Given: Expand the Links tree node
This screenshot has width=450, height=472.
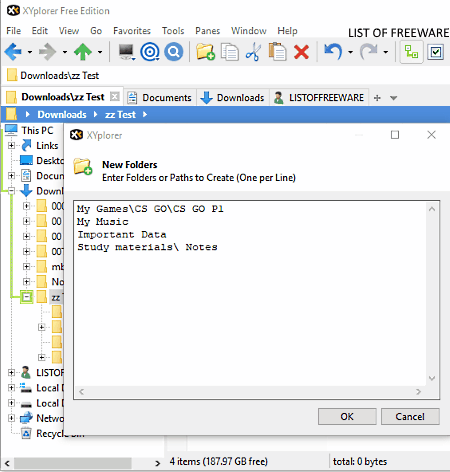Looking at the screenshot, I should 11,146.
